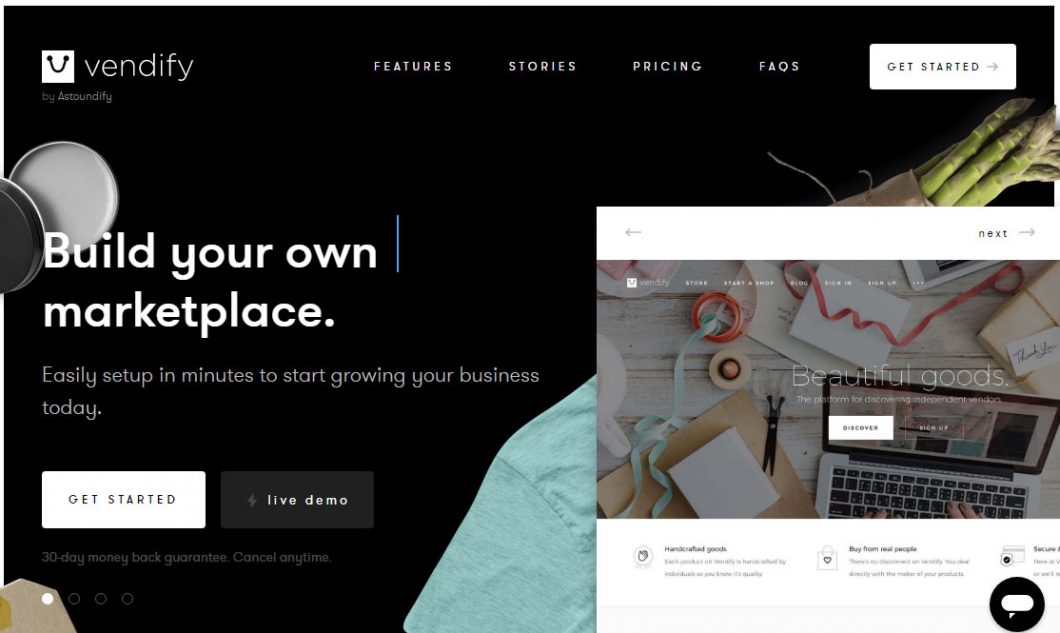Click the Discover button in preview image
The image size is (1060, 633).
861,427
